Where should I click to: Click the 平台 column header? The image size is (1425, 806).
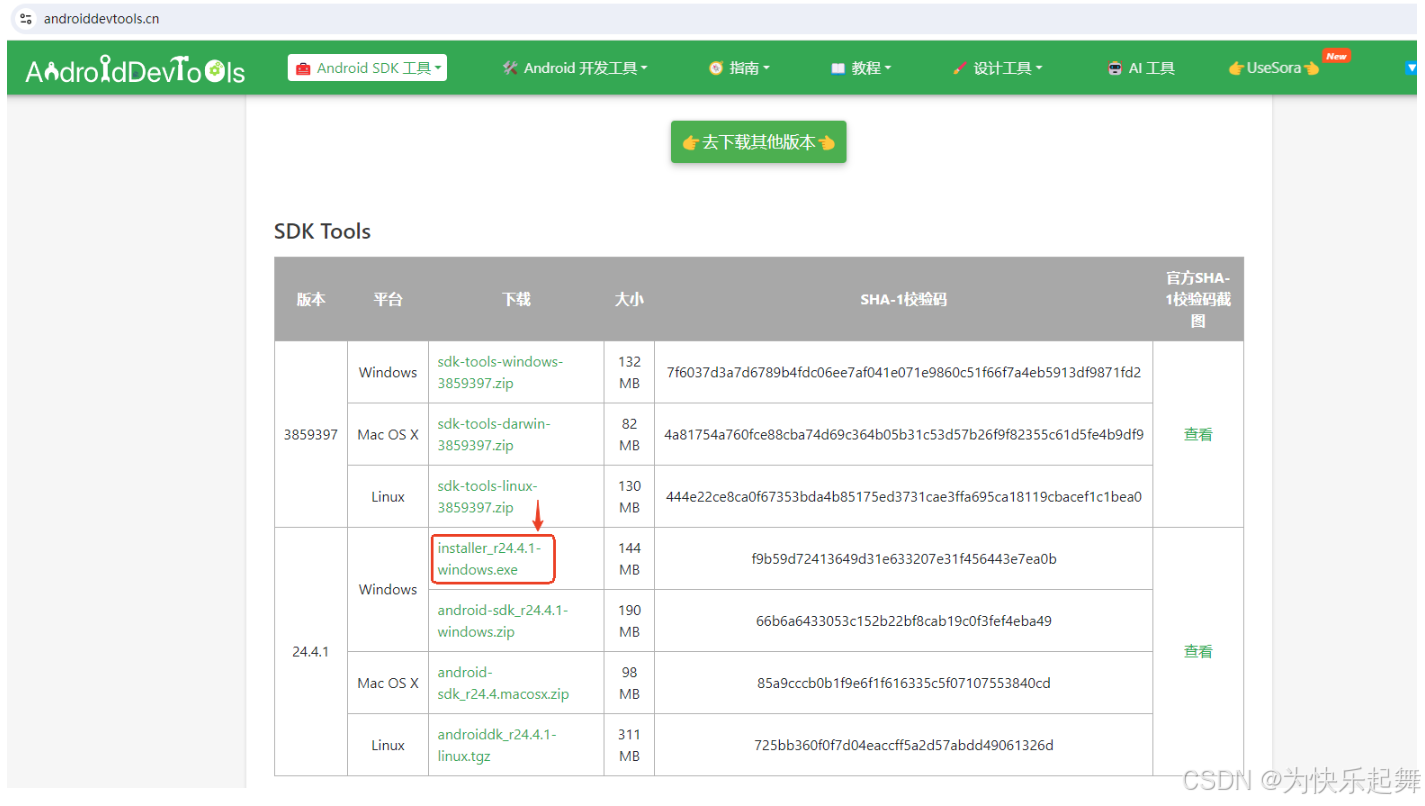(388, 299)
